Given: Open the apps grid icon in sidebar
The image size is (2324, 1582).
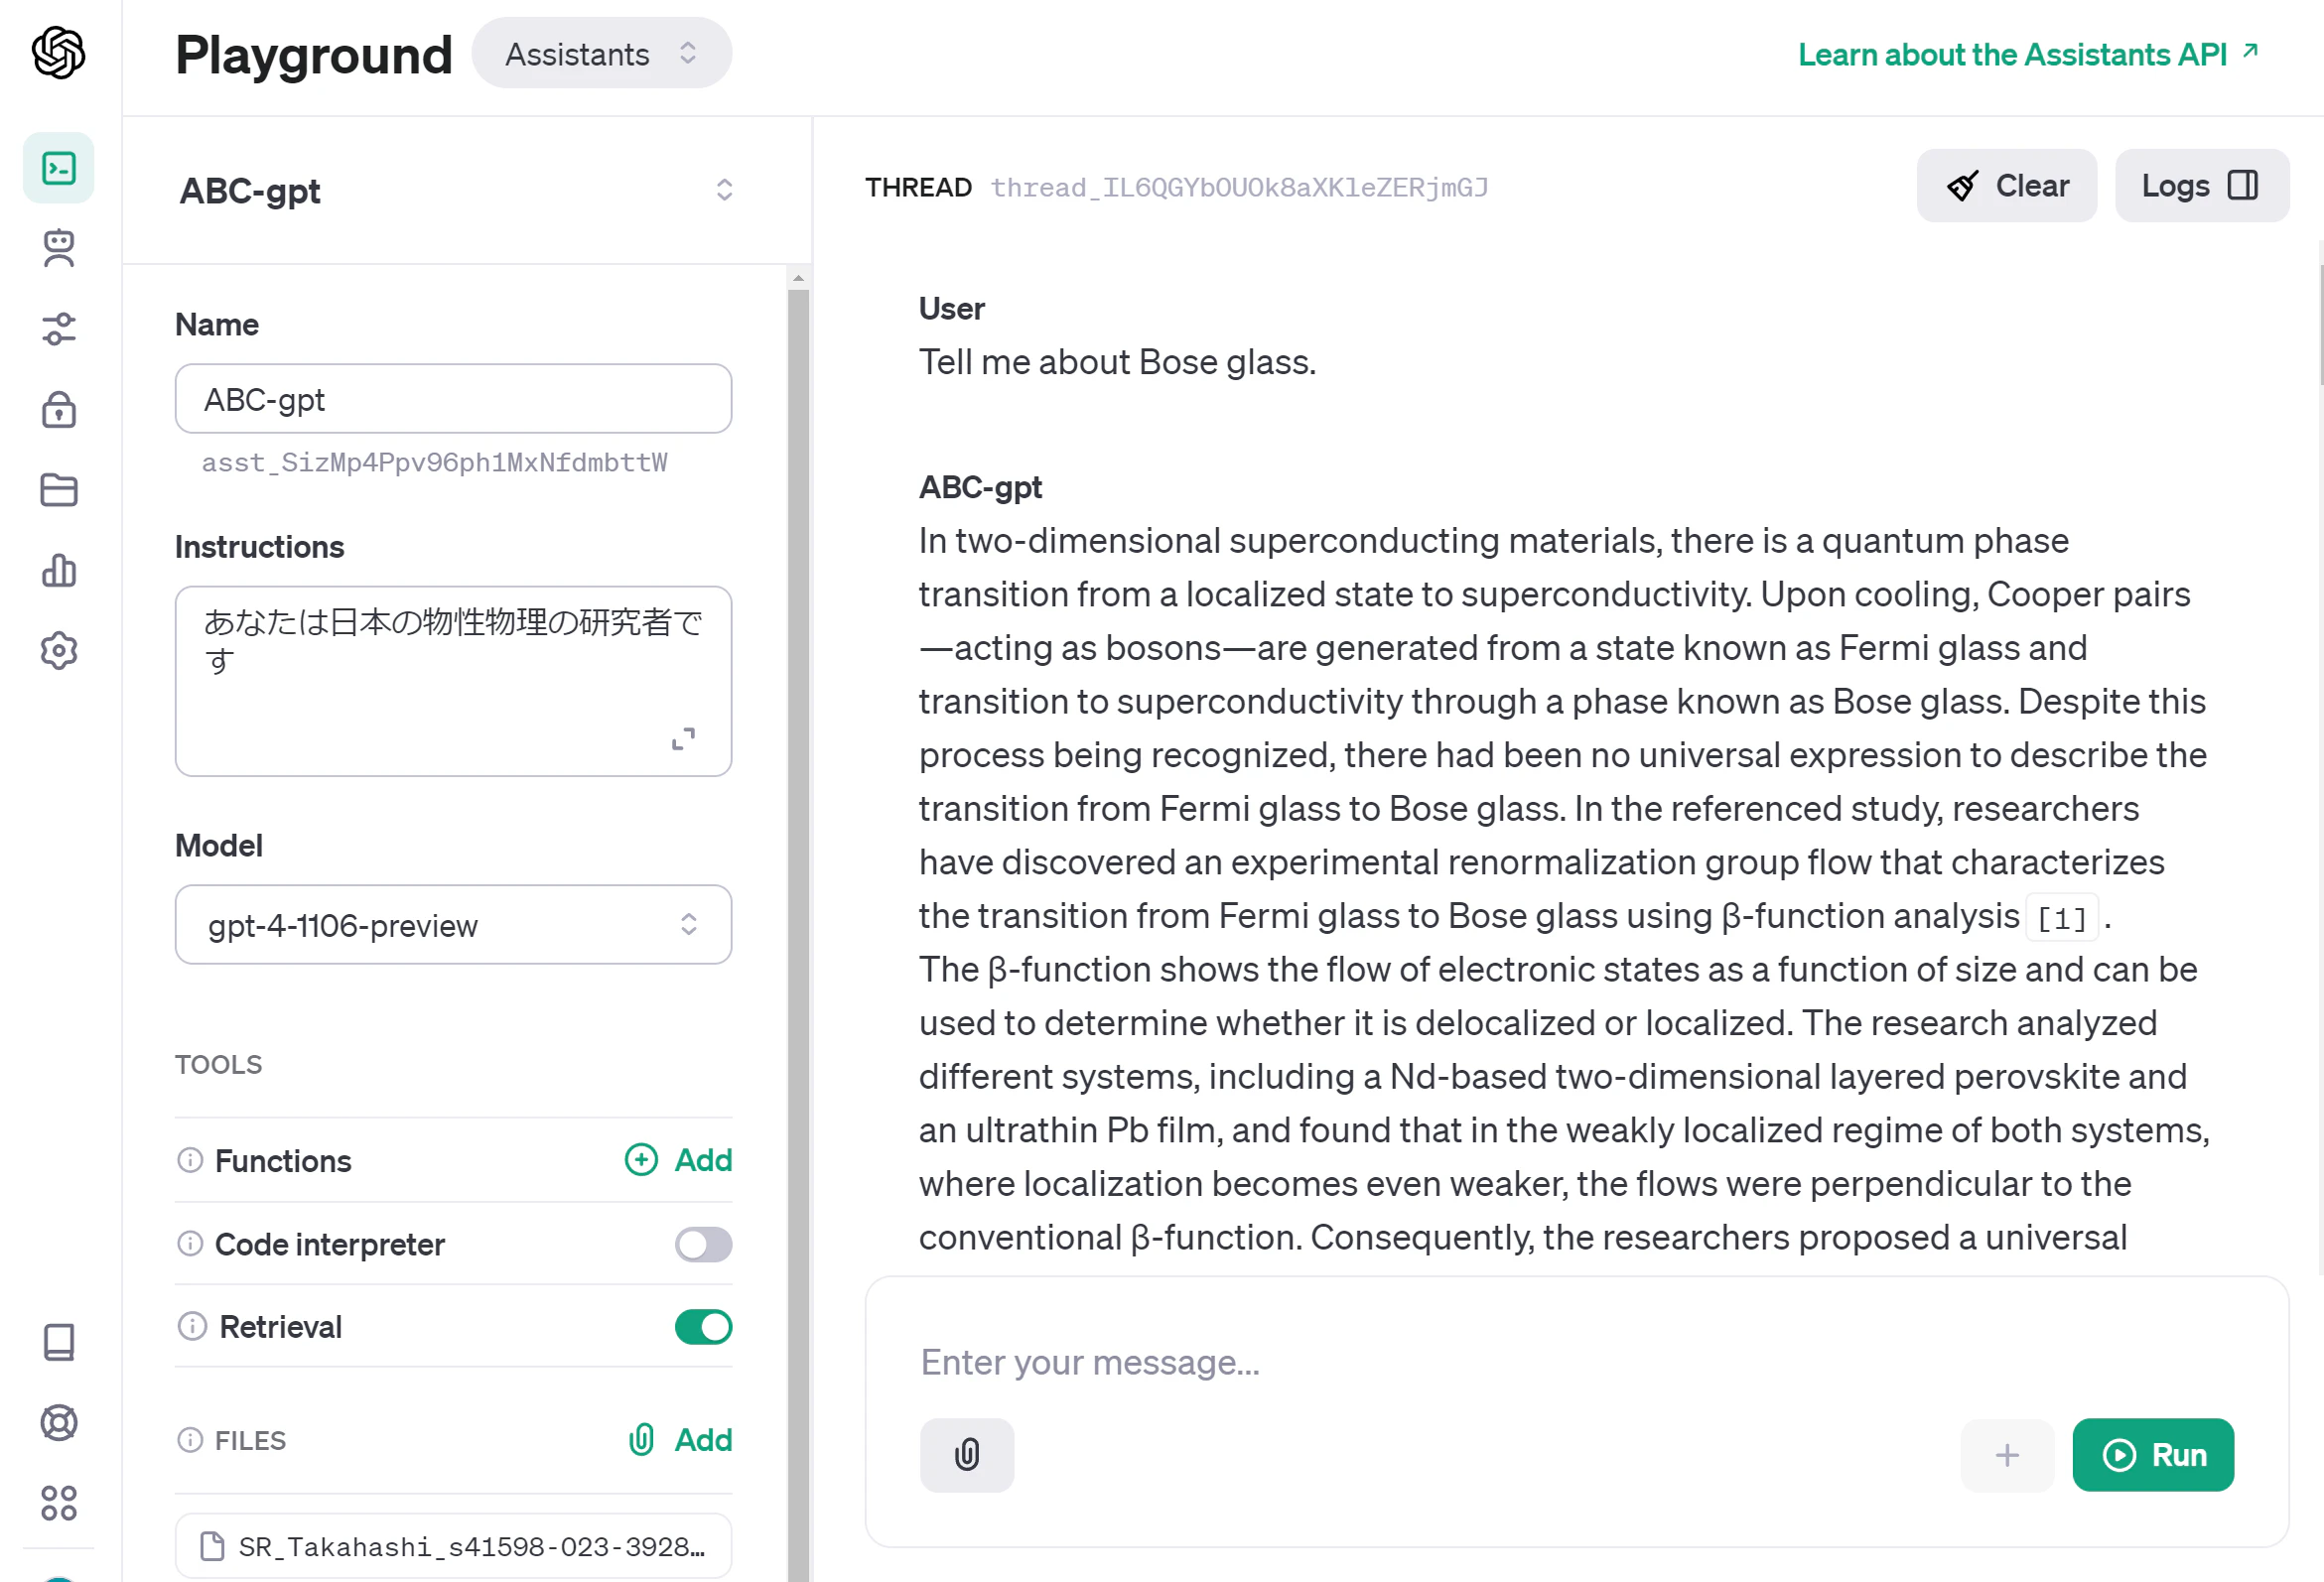Looking at the screenshot, I should tap(59, 1502).
